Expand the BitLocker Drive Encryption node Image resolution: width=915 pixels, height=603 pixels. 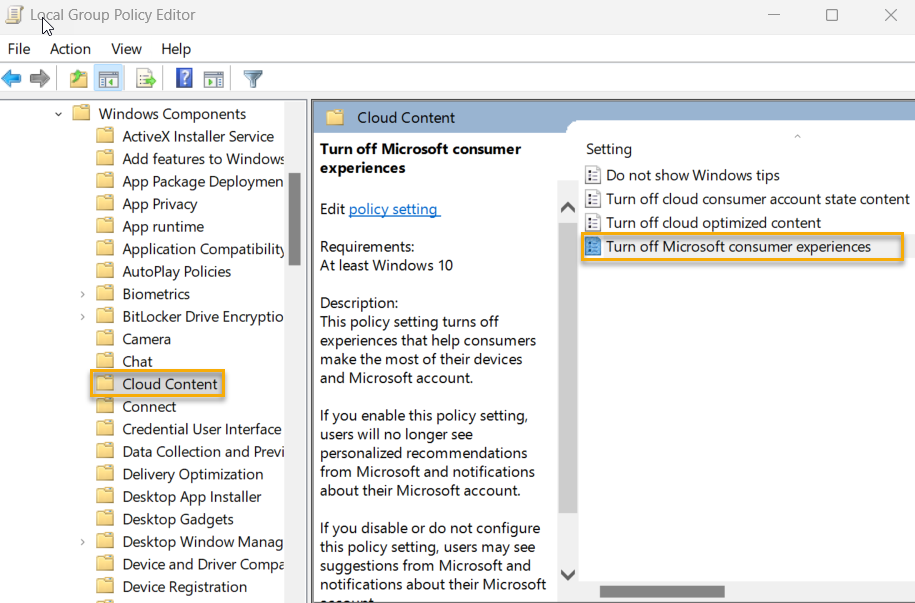coord(81,316)
